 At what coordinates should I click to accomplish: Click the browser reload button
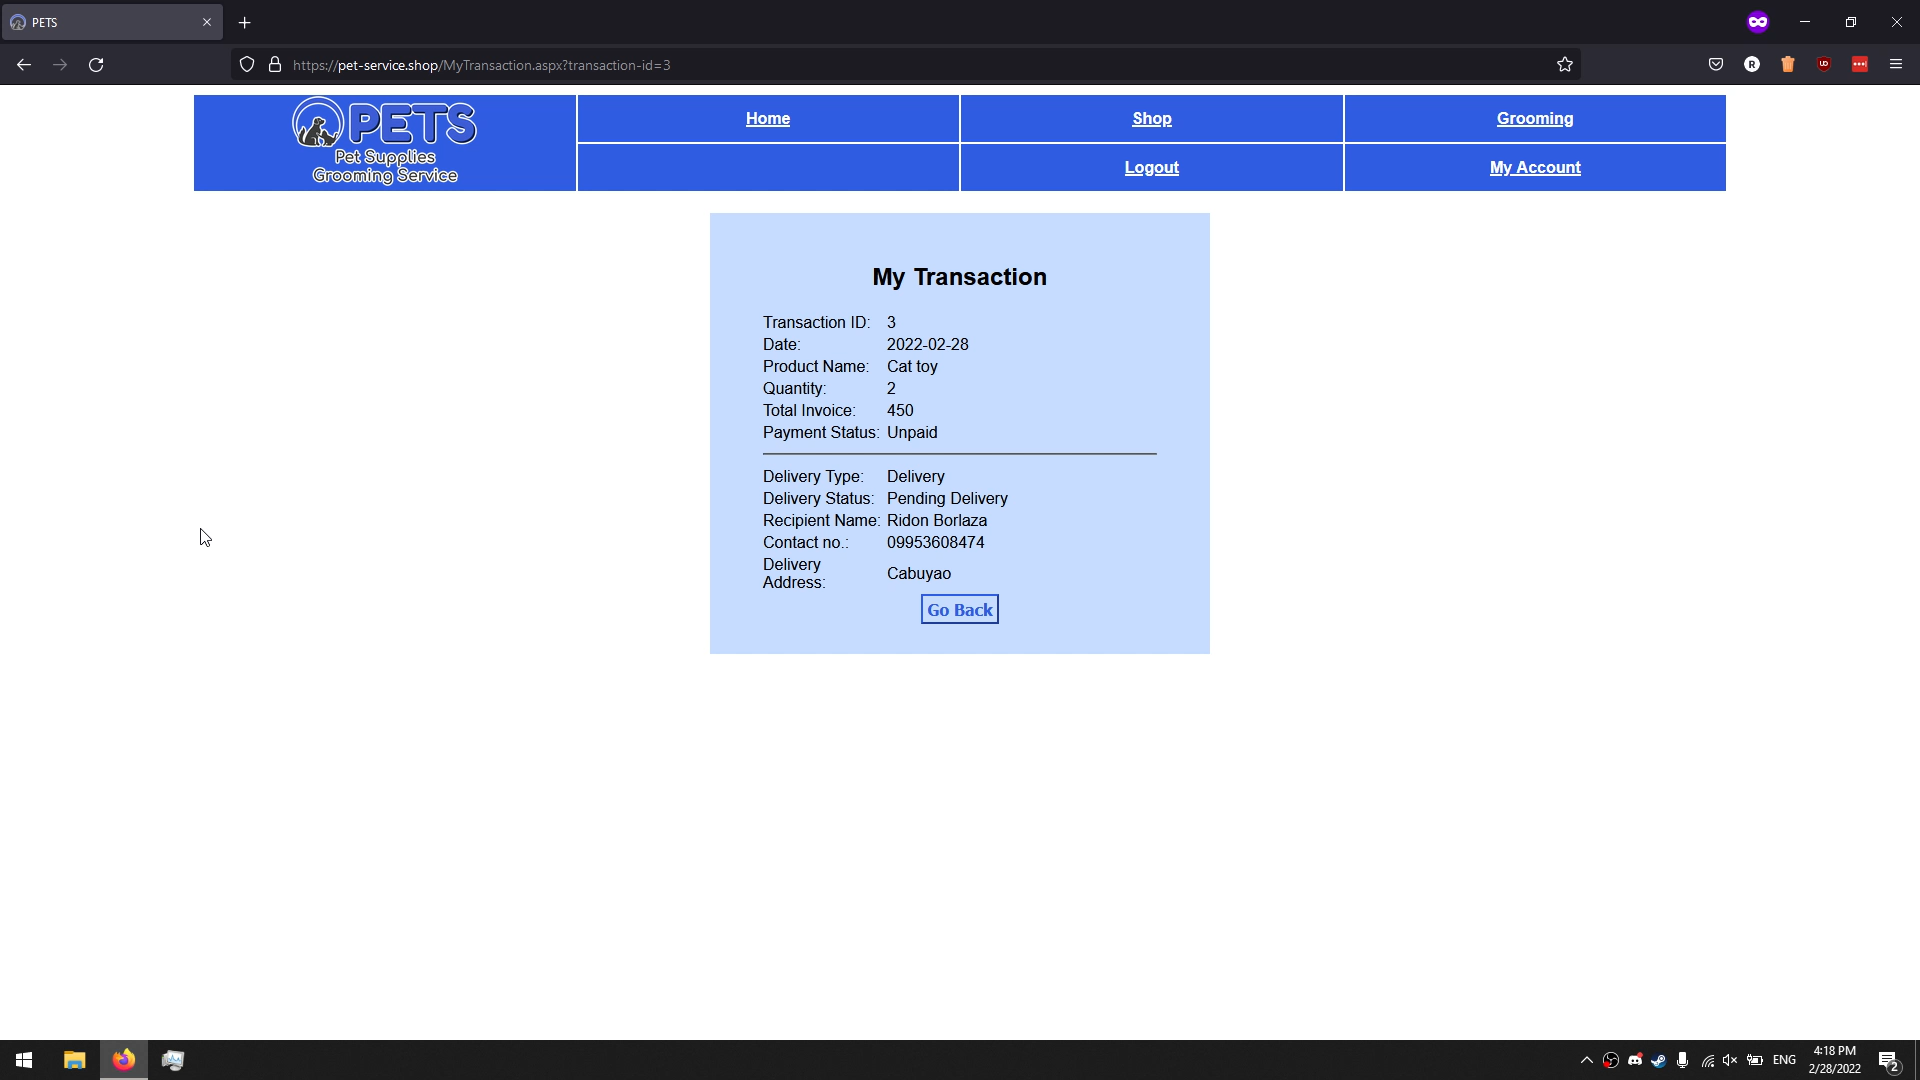tap(96, 65)
